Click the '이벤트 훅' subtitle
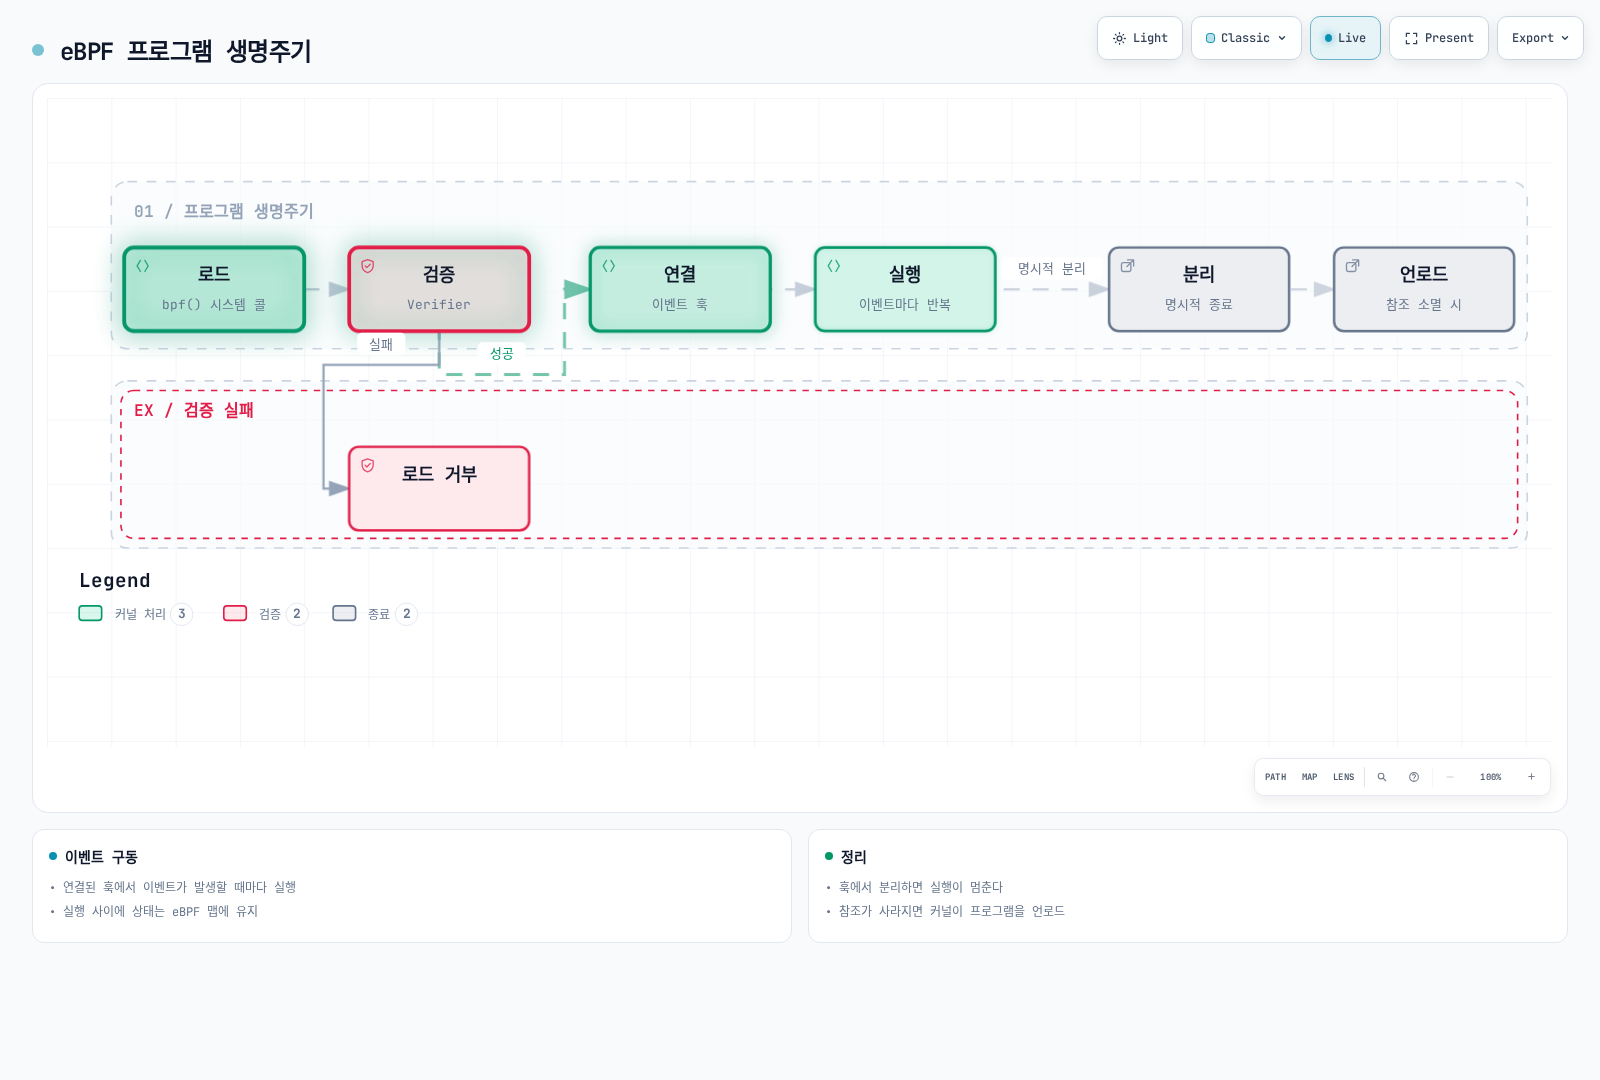Viewport: 1600px width, 1080px height. (680, 305)
